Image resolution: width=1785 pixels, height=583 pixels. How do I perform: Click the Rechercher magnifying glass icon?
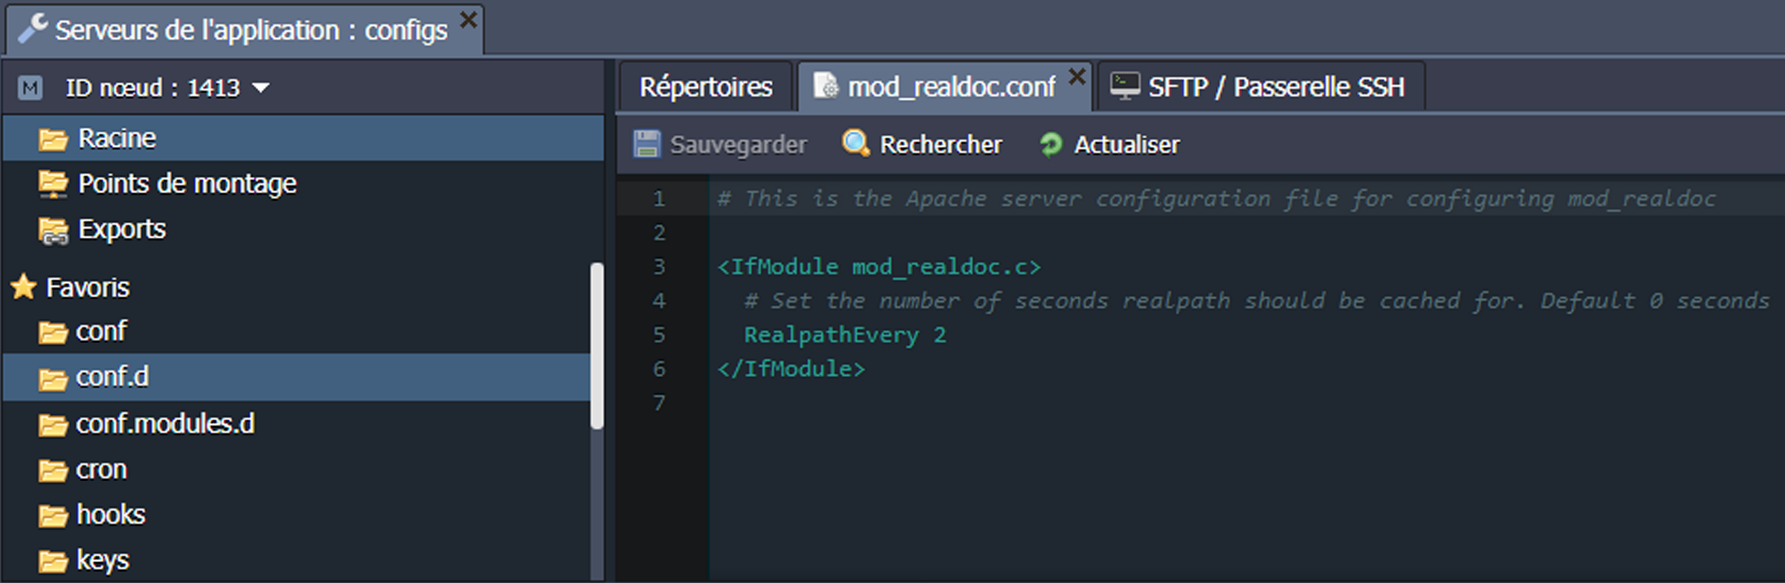tap(856, 144)
